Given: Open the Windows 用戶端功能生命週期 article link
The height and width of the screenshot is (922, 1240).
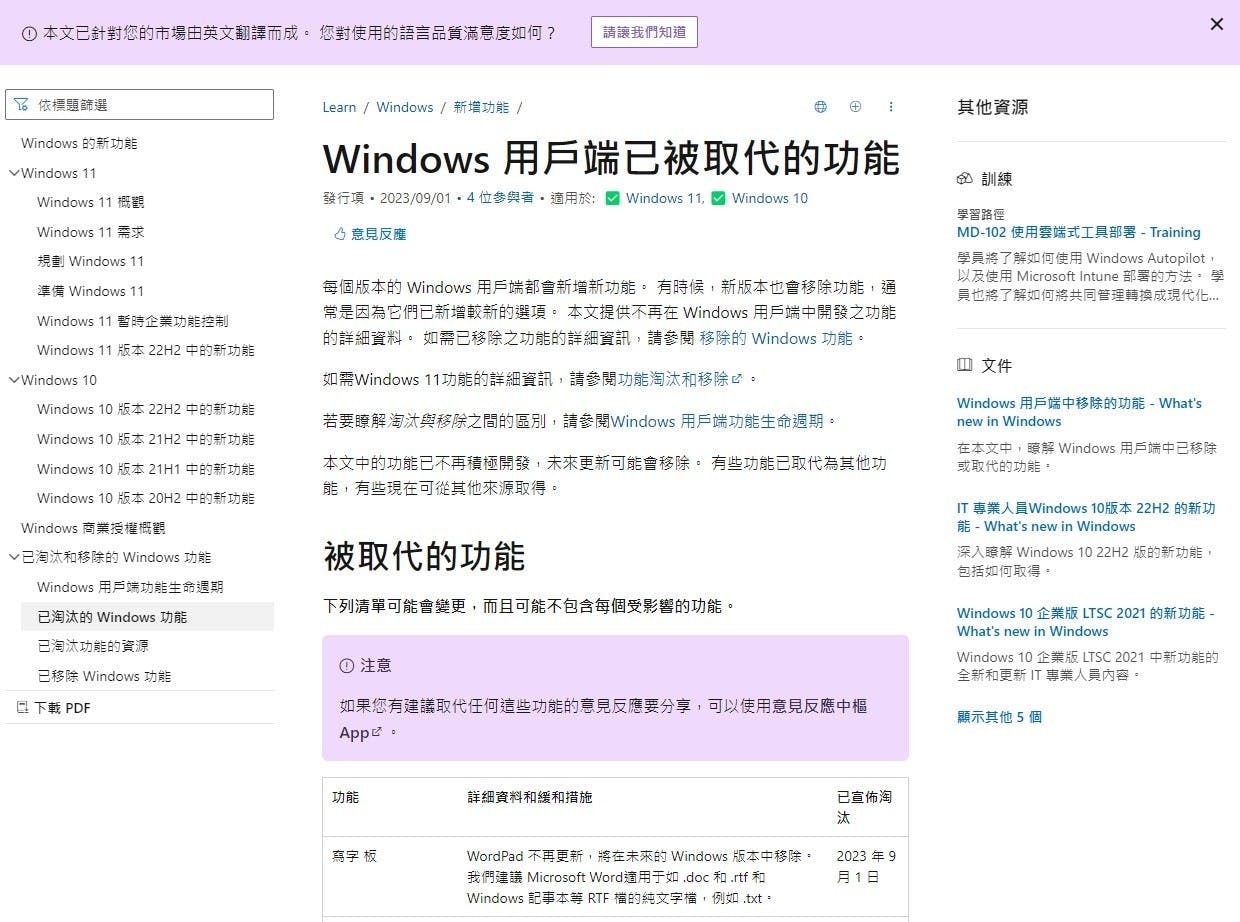Looking at the screenshot, I should tap(716, 421).
